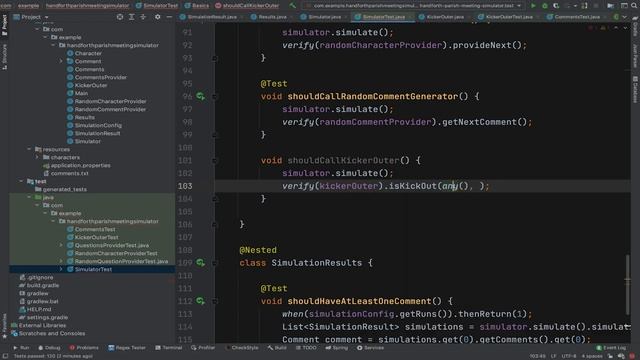Hide the Project panel with the minus icon
Image resolution: width=640 pixels, height=360 pixels.
[169, 17]
